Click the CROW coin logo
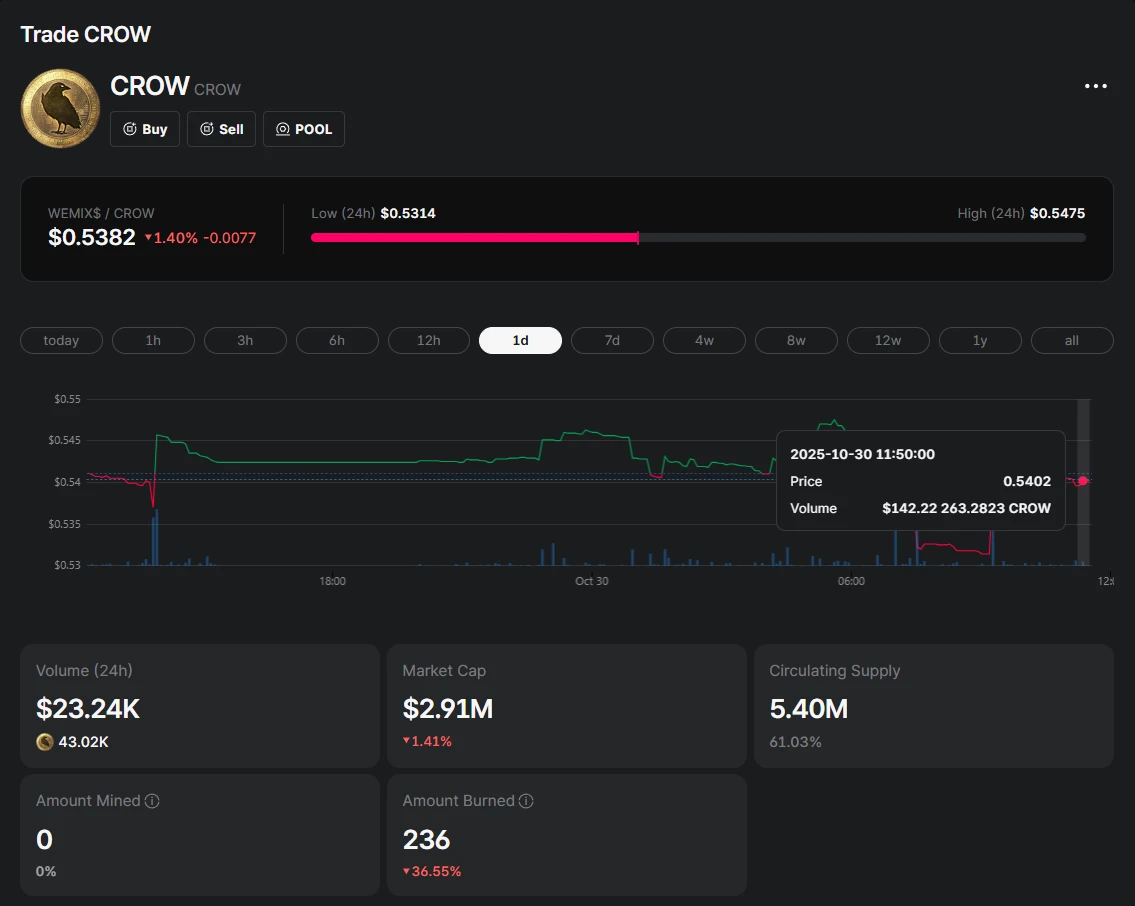This screenshot has width=1135, height=906. pyautogui.click(x=60, y=108)
